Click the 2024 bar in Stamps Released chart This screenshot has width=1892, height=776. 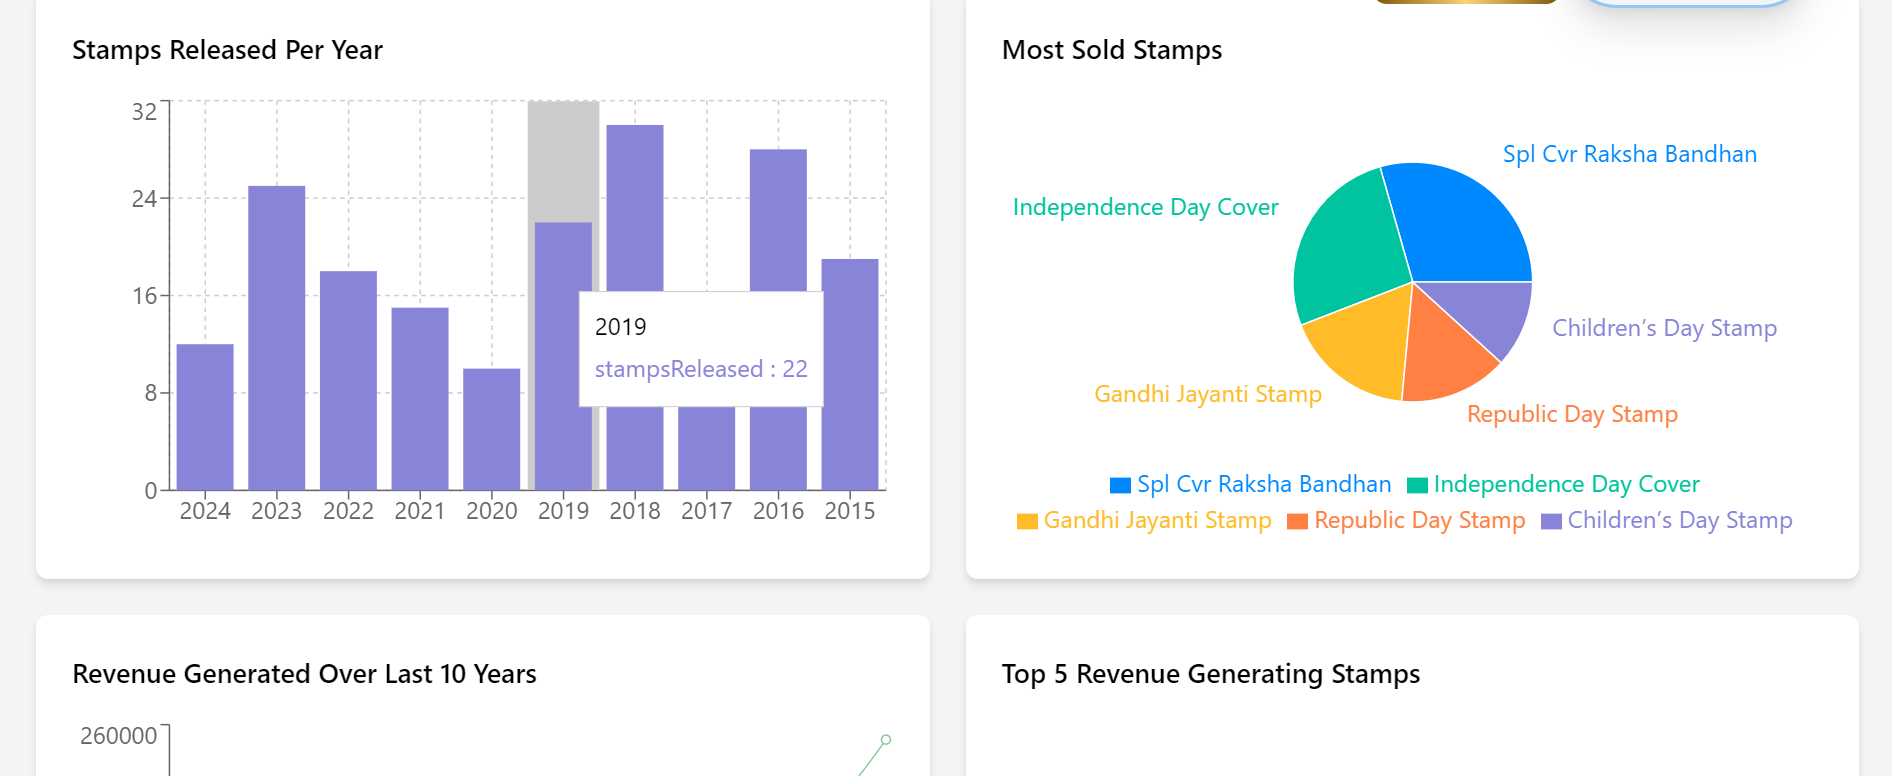(205, 417)
